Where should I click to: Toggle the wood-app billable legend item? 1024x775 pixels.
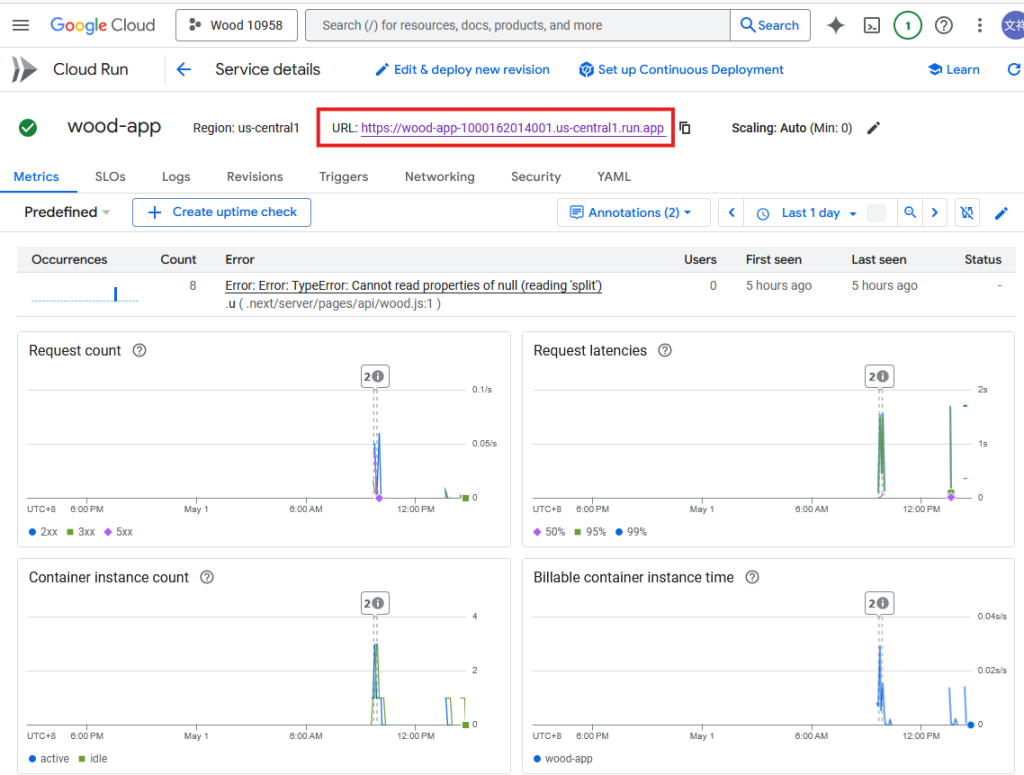point(563,759)
